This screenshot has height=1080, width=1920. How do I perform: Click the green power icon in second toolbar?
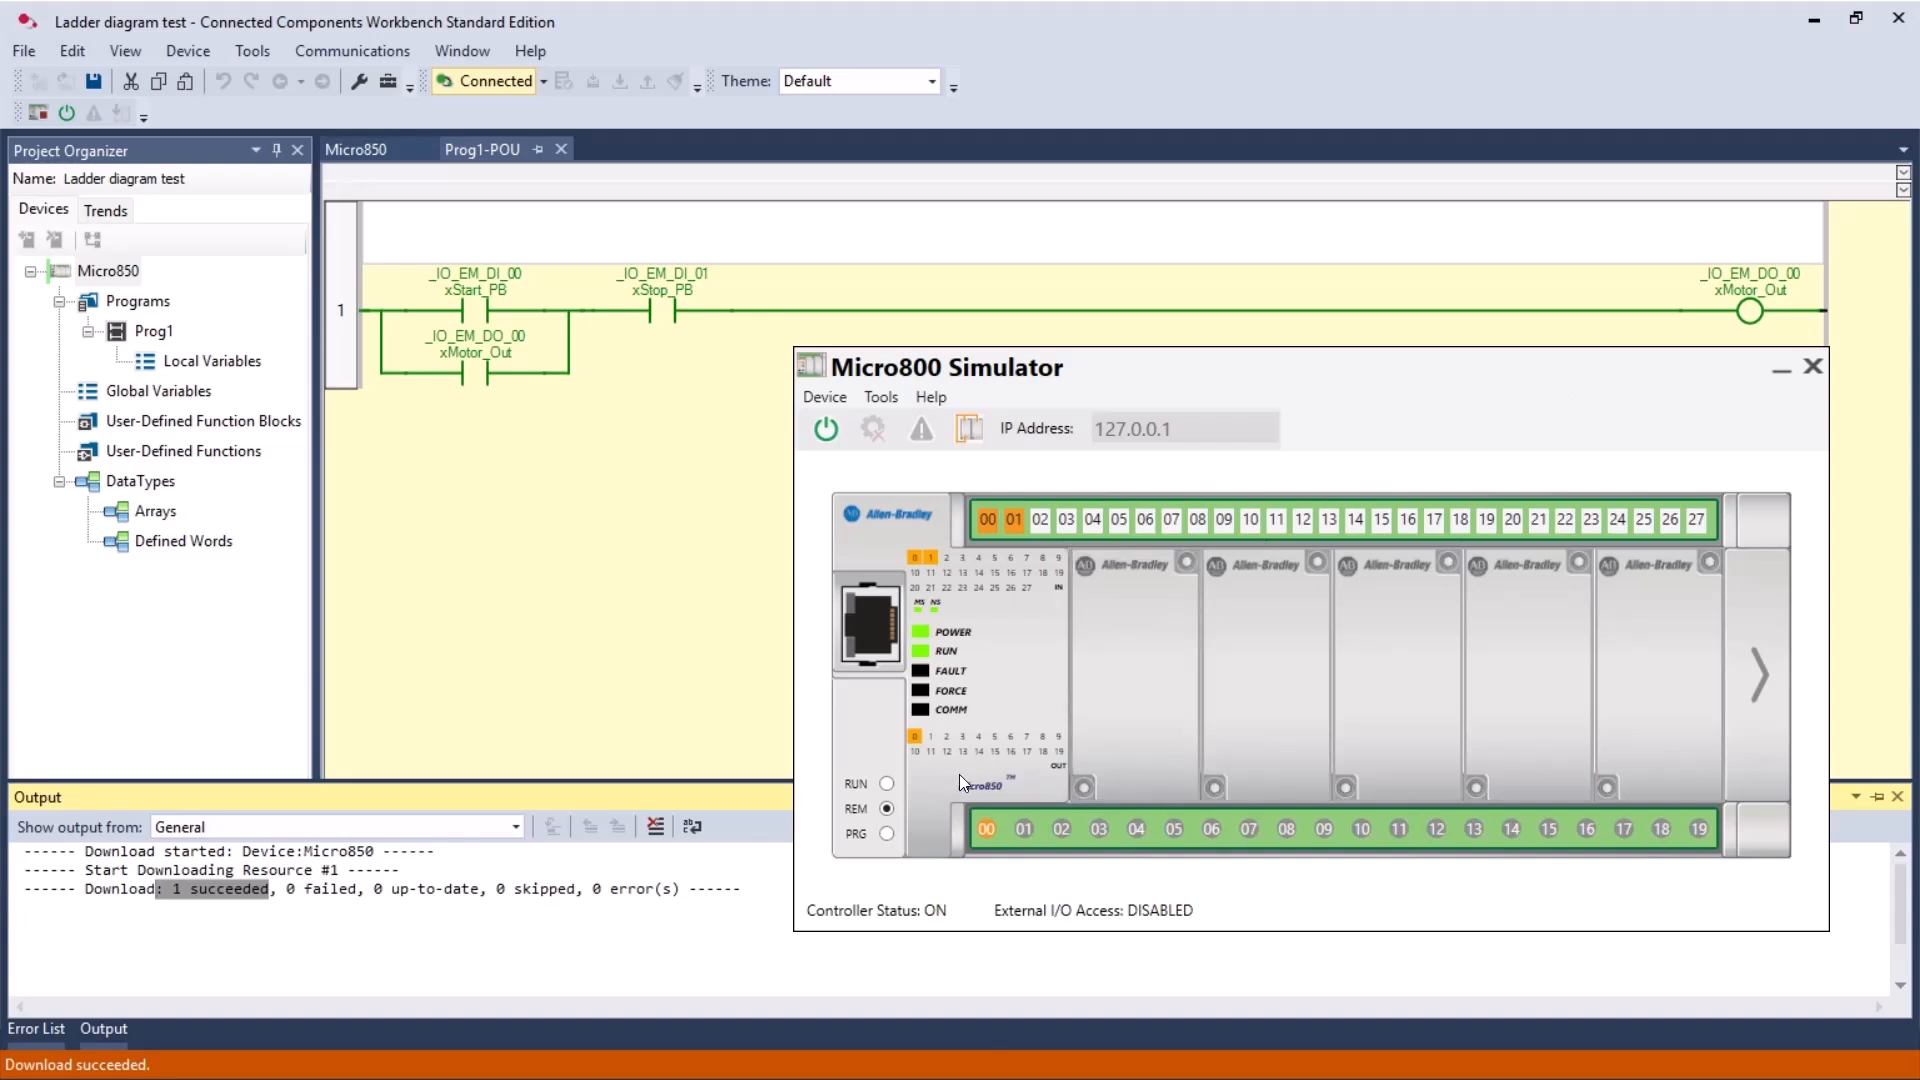[x=67, y=113]
